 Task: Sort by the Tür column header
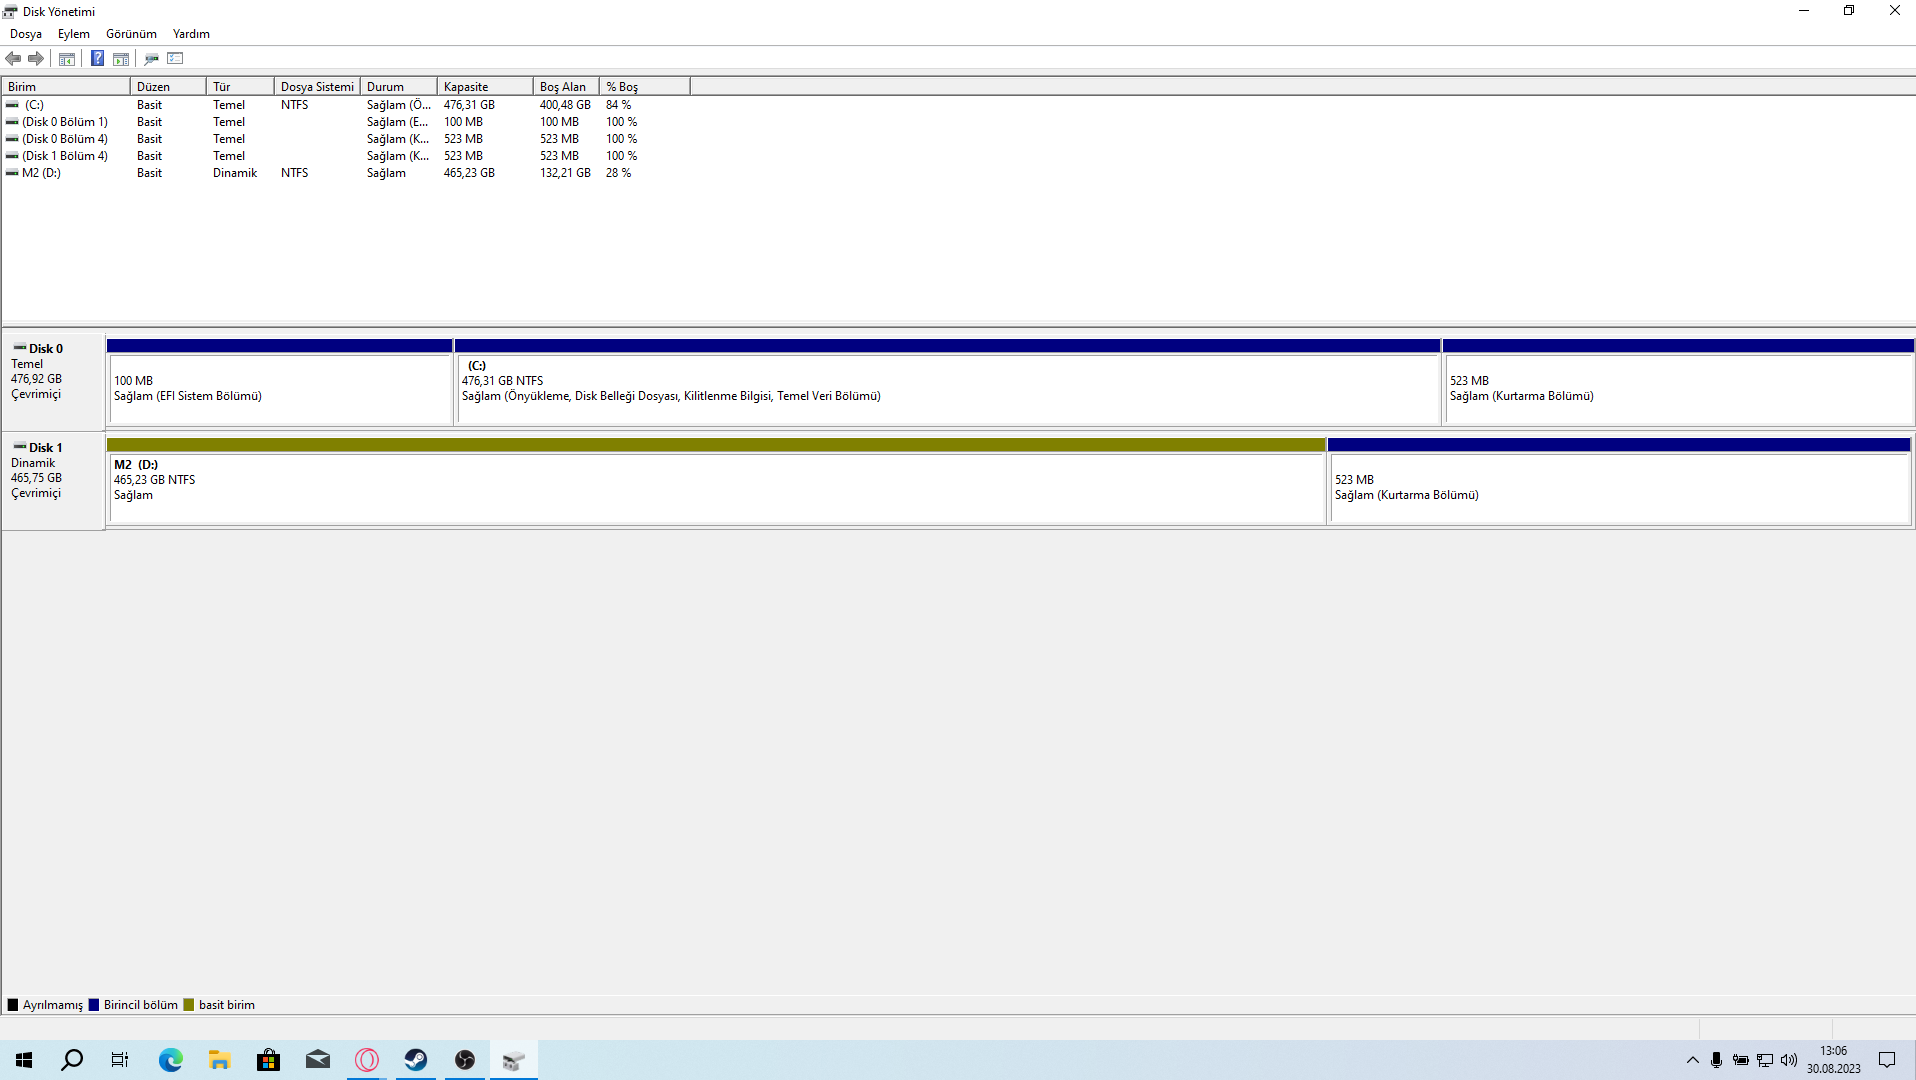pos(240,87)
